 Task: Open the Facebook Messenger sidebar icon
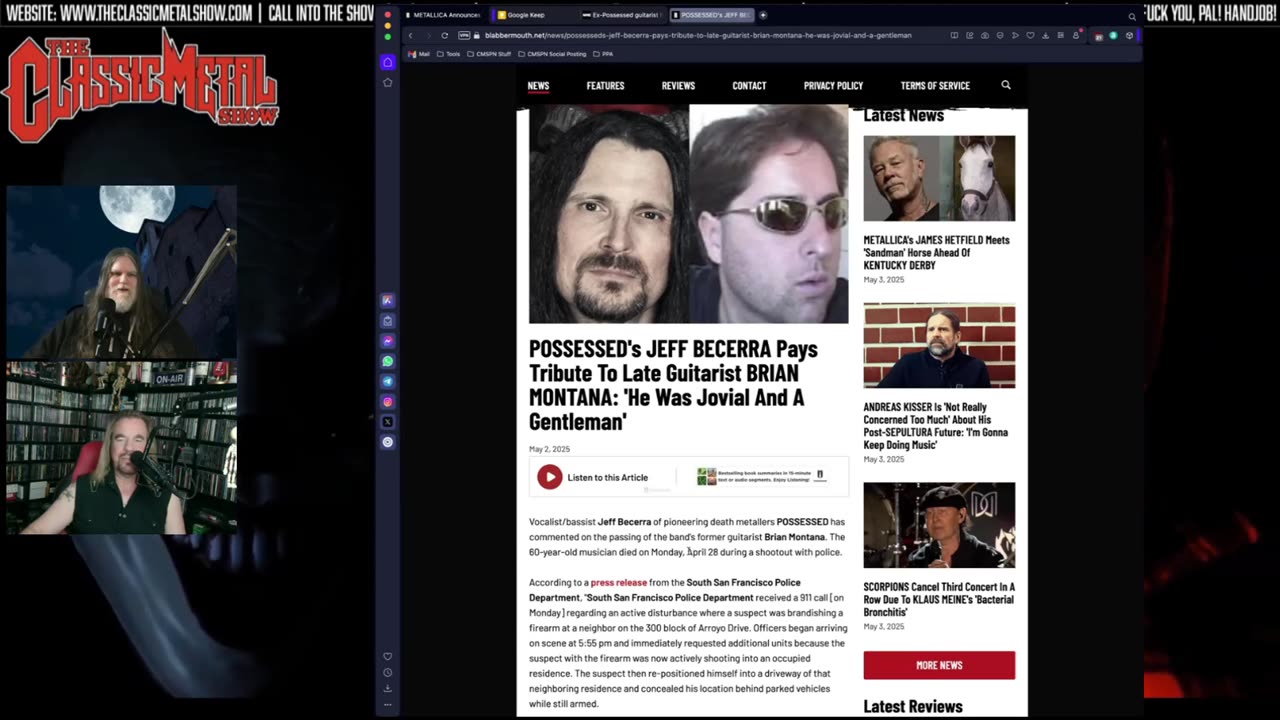388,341
